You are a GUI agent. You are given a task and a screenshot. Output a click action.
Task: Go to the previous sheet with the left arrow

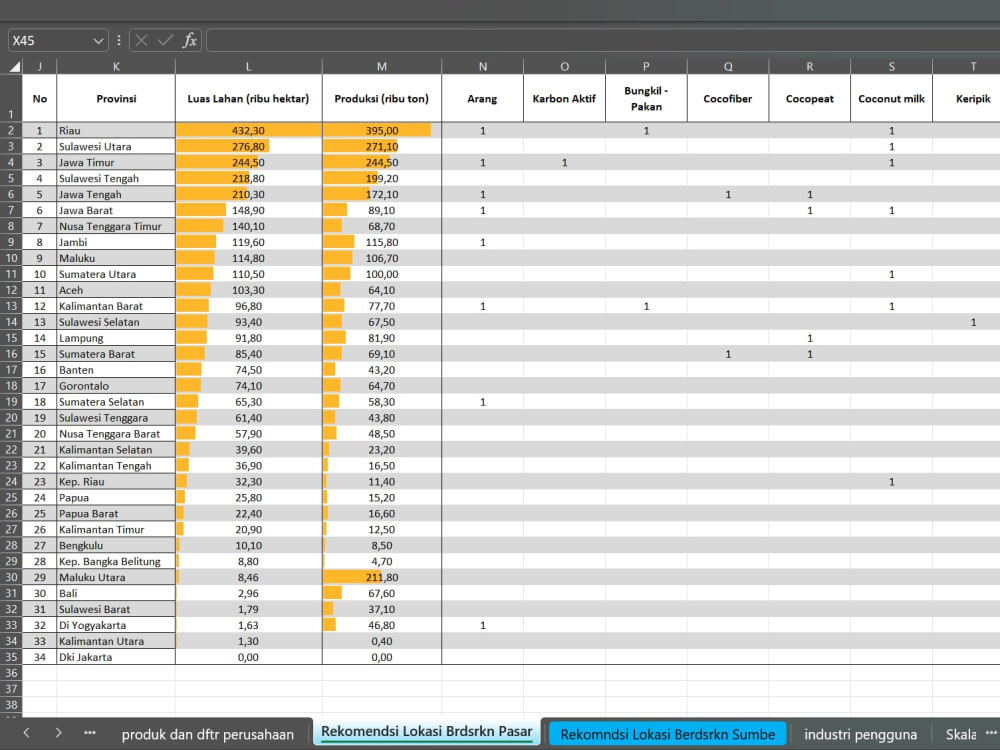coord(26,733)
